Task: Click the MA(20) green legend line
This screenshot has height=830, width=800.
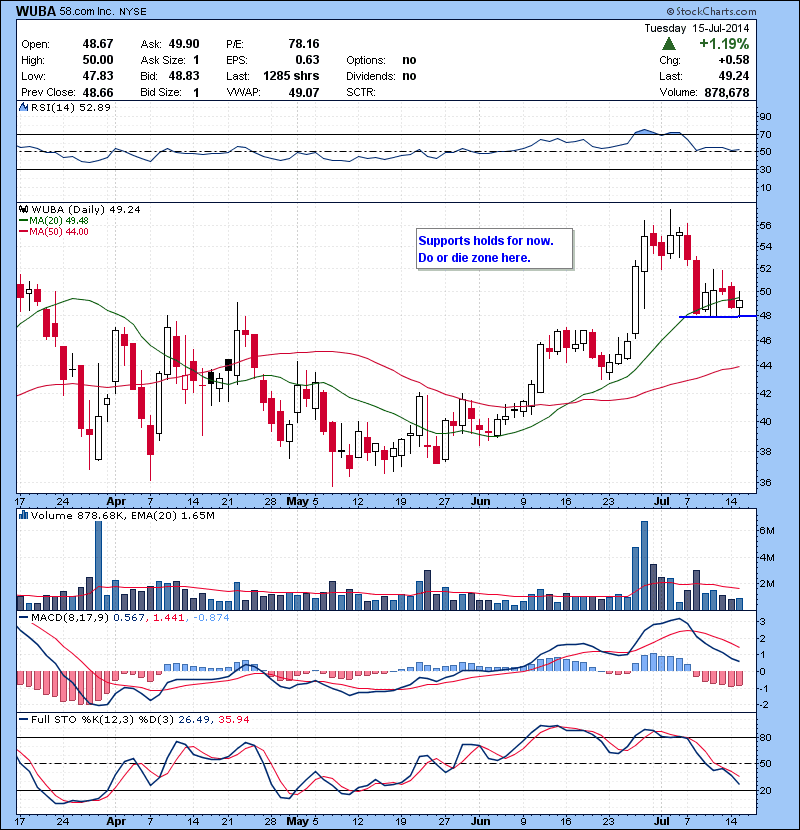Action: pyautogui.click(x=23, y=221)
